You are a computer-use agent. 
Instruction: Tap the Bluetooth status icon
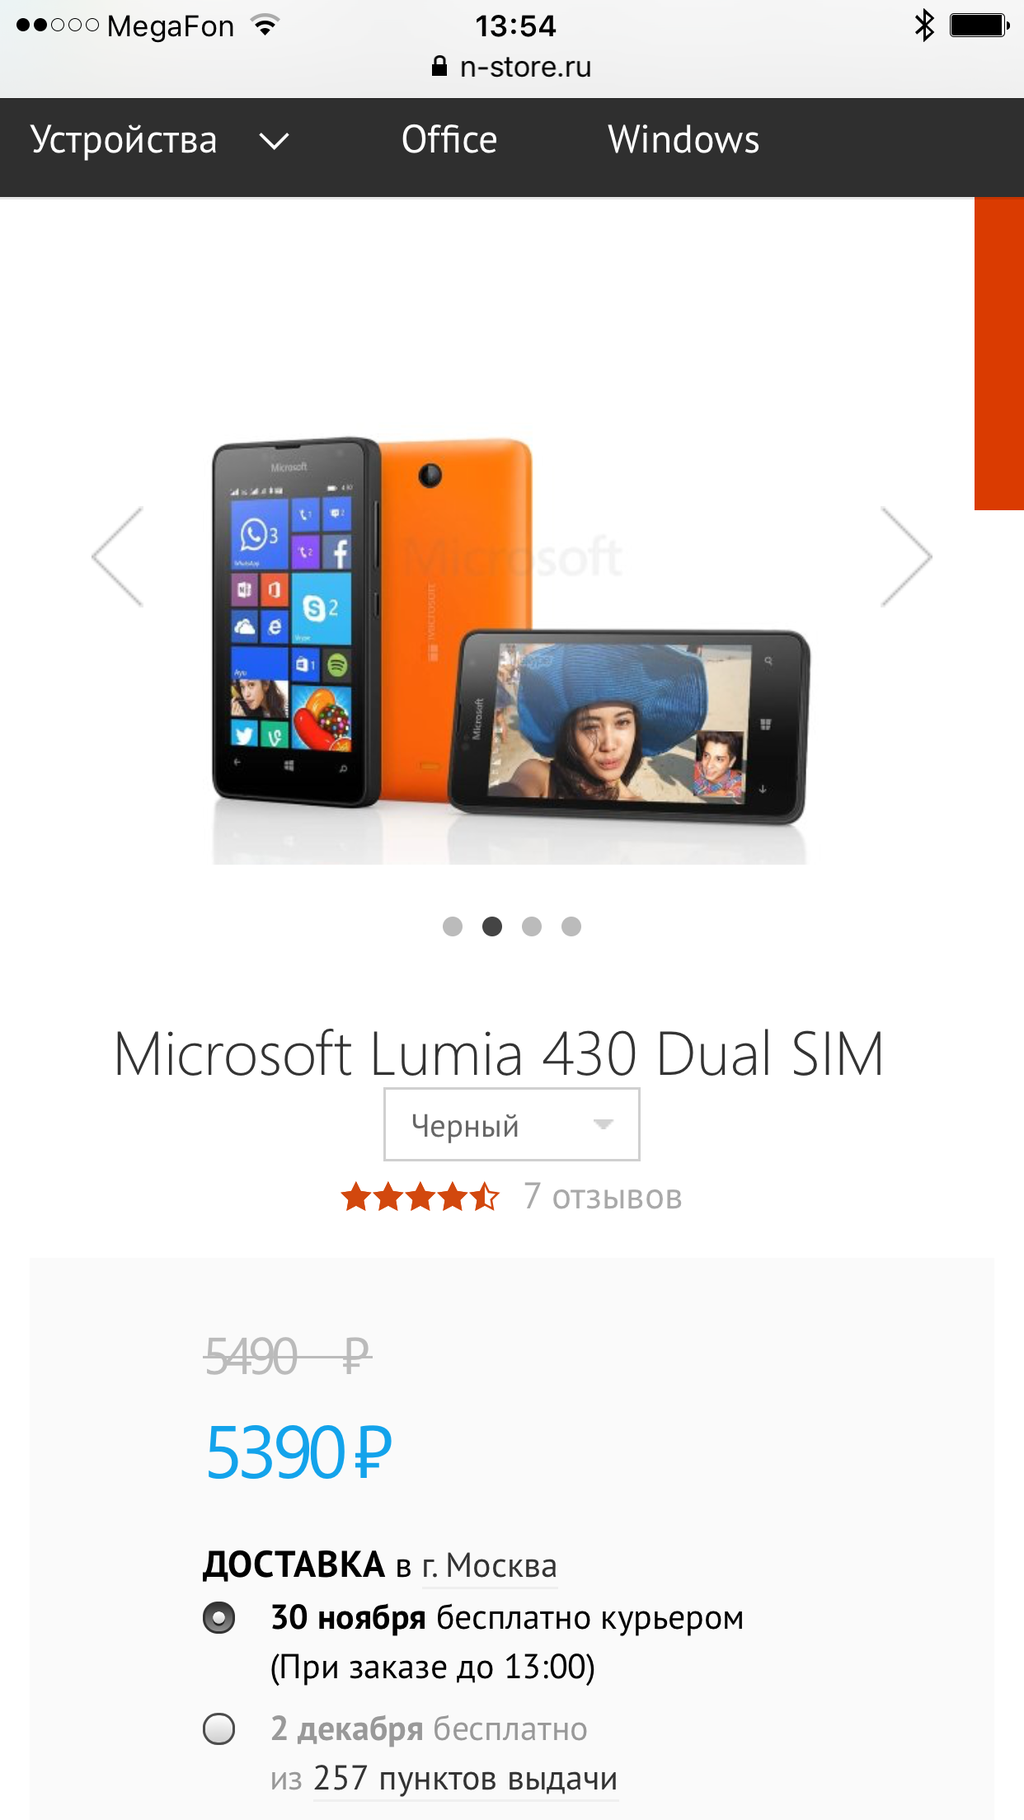pos(924,25)
